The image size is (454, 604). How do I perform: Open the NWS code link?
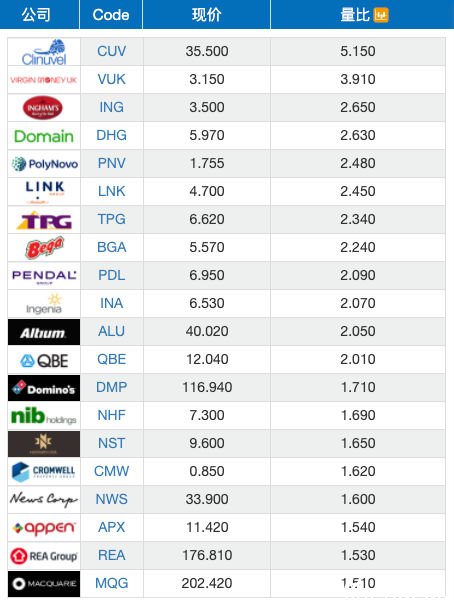pos(111,499)
